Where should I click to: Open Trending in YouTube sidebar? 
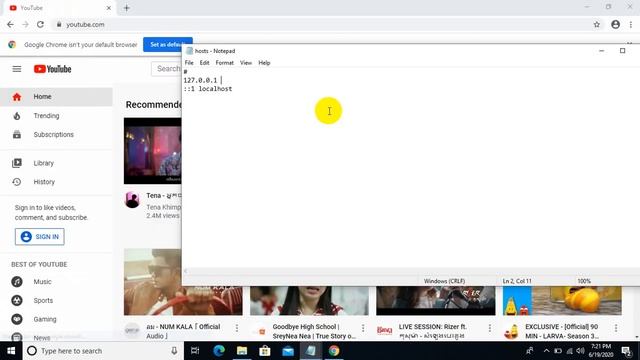click(x=56, y=116)
